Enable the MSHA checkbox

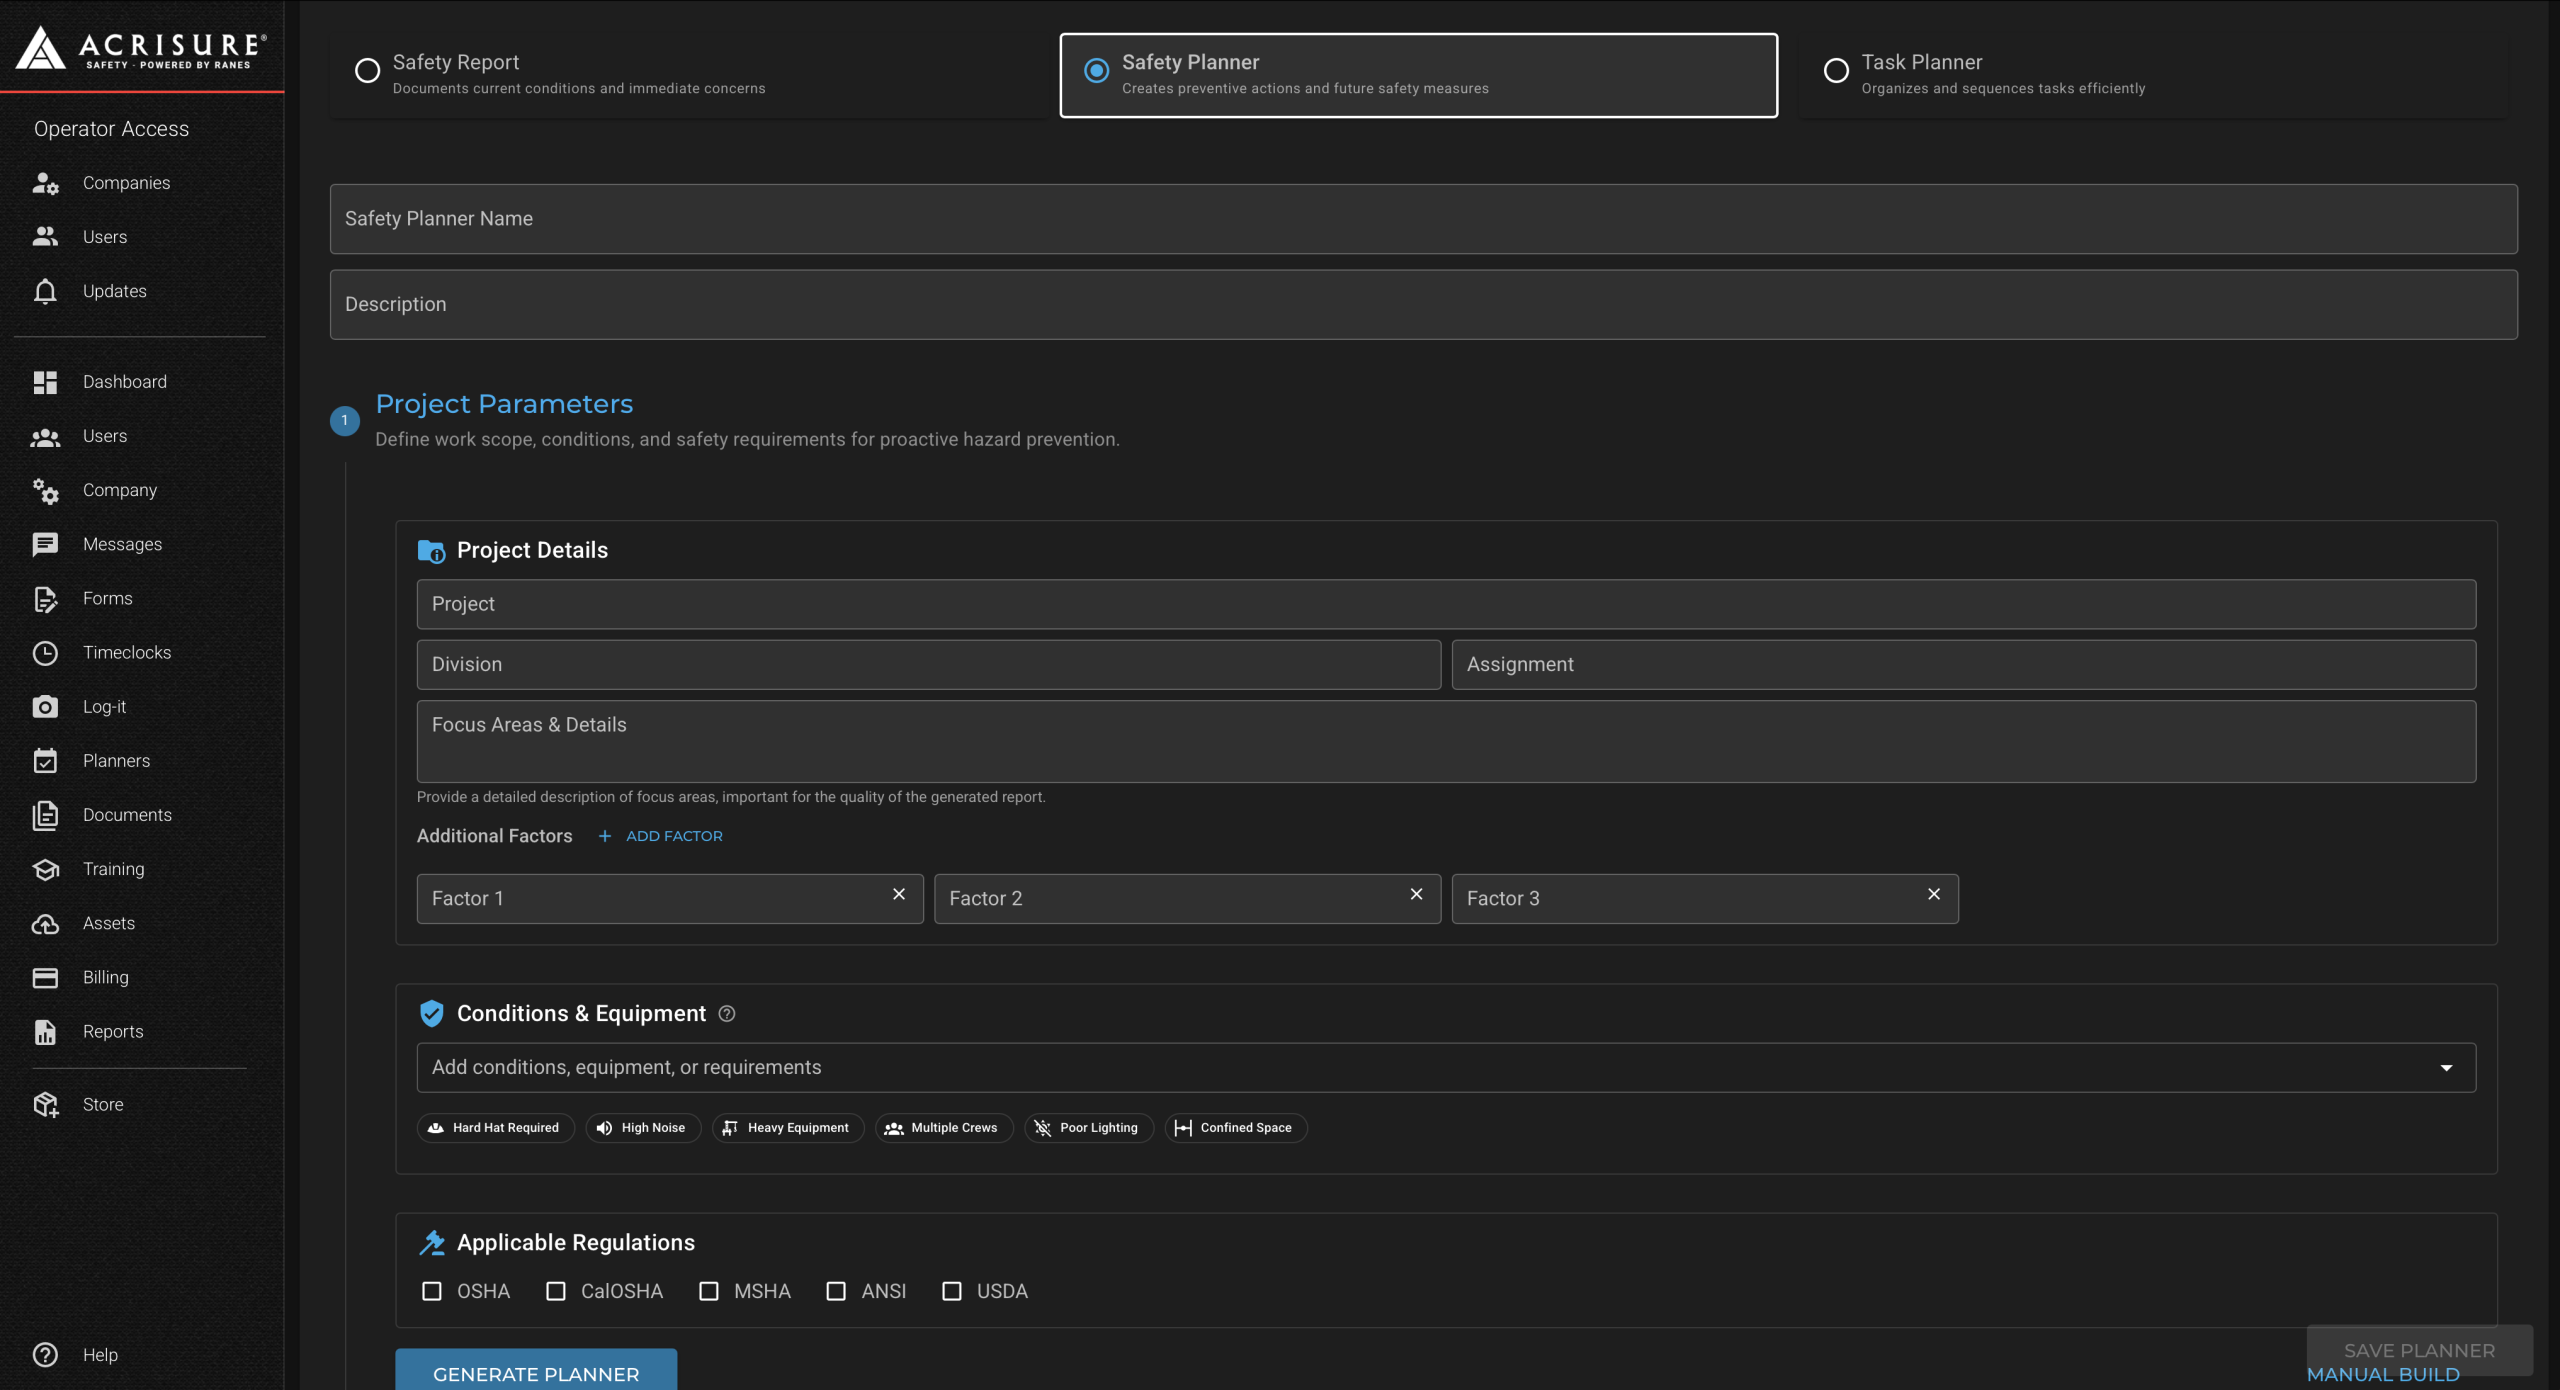click(x=708, y=1291)
